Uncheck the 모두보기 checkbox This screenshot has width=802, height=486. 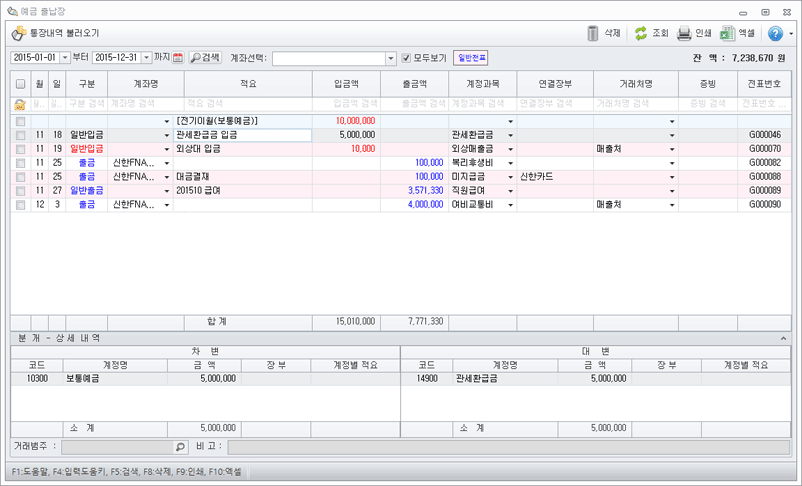pos(406,58)
